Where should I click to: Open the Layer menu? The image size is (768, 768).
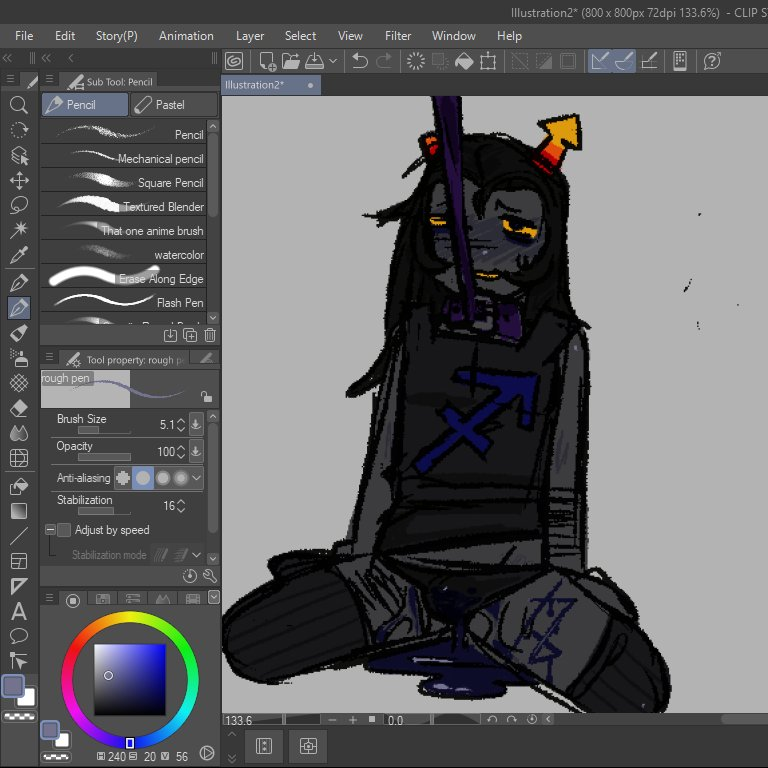click(250, 36)
